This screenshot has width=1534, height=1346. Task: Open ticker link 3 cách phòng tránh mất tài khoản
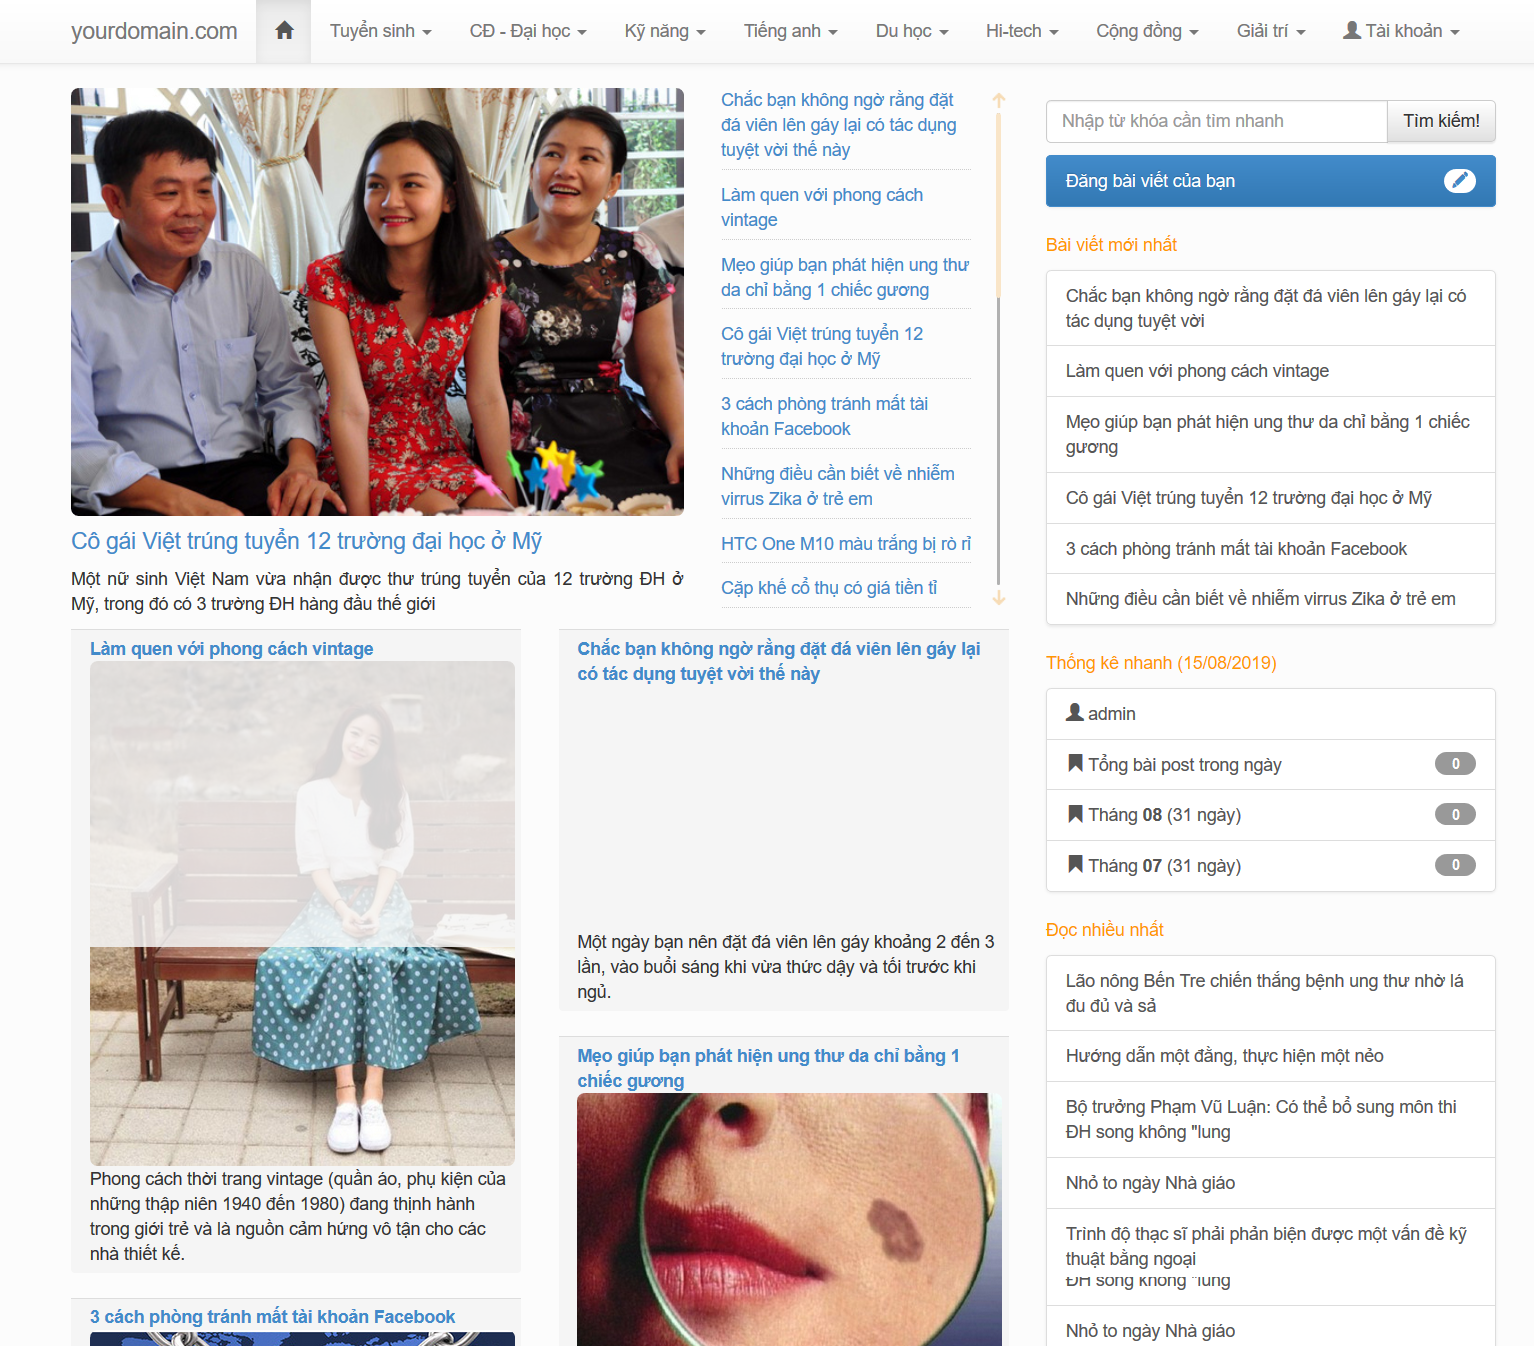tap(824, 416)
